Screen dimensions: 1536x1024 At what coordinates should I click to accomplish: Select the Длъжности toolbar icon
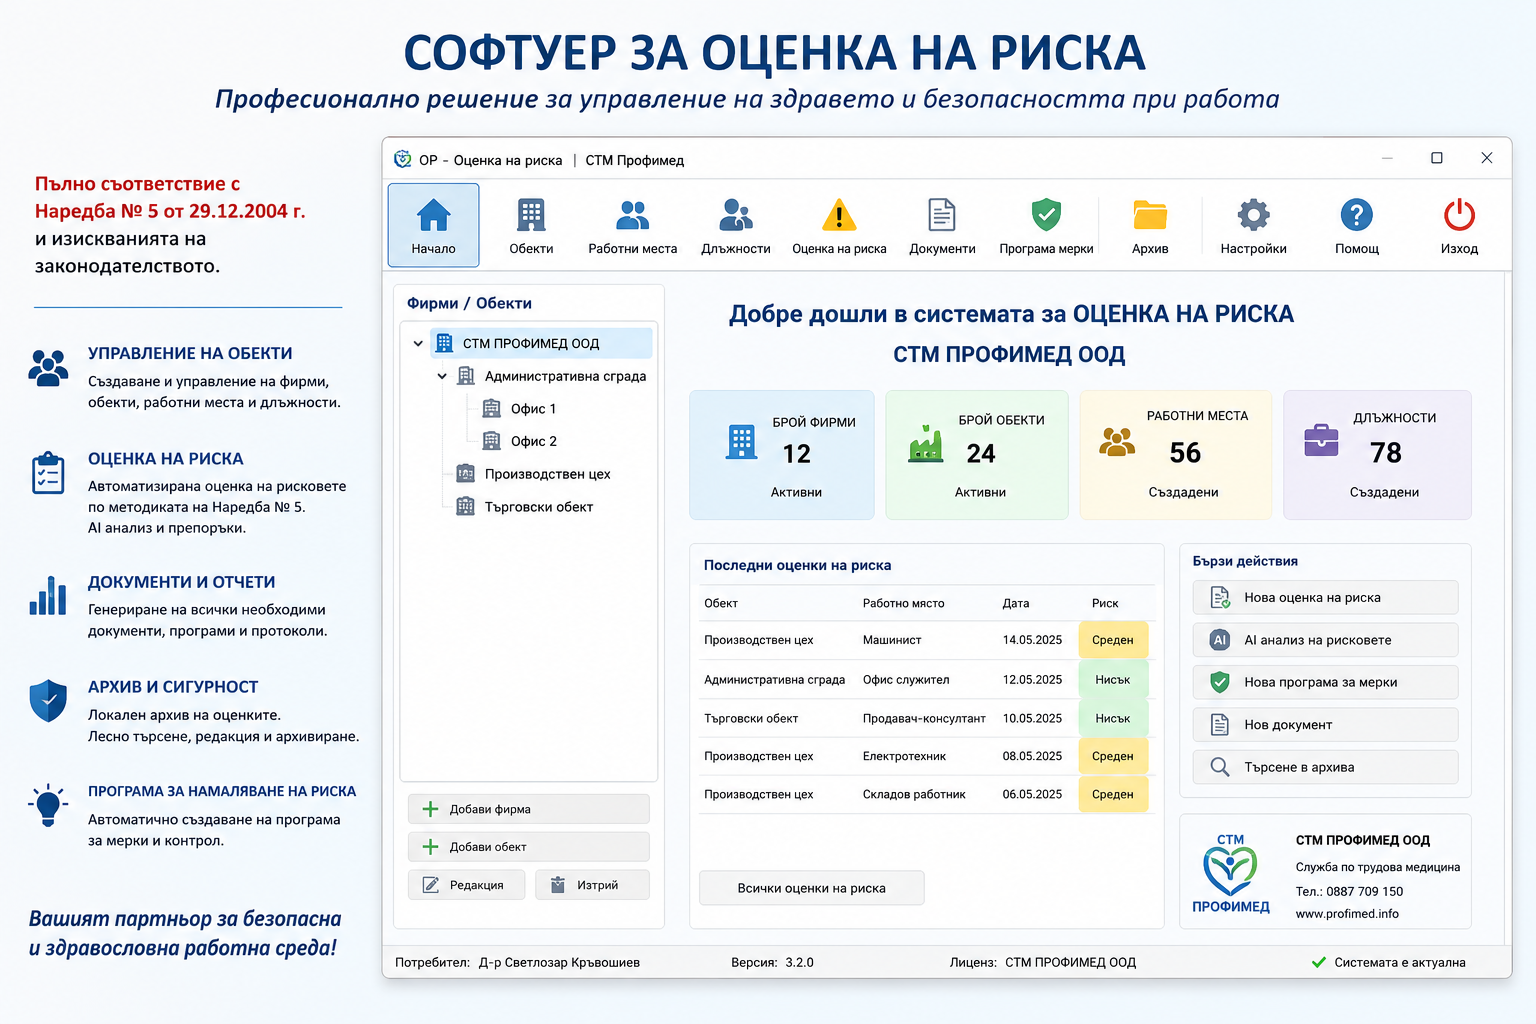[736, 225]
